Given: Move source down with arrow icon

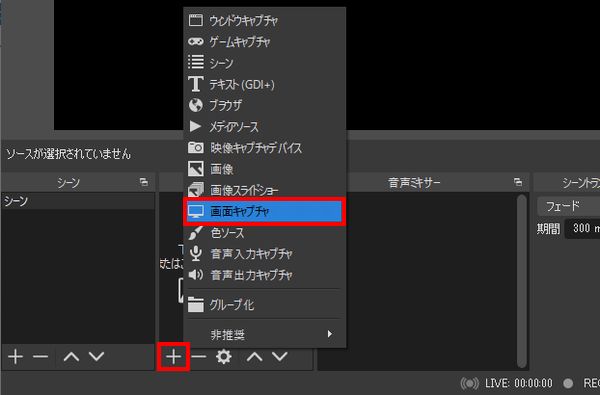Looking at the screenshot, I should point(280,357).
